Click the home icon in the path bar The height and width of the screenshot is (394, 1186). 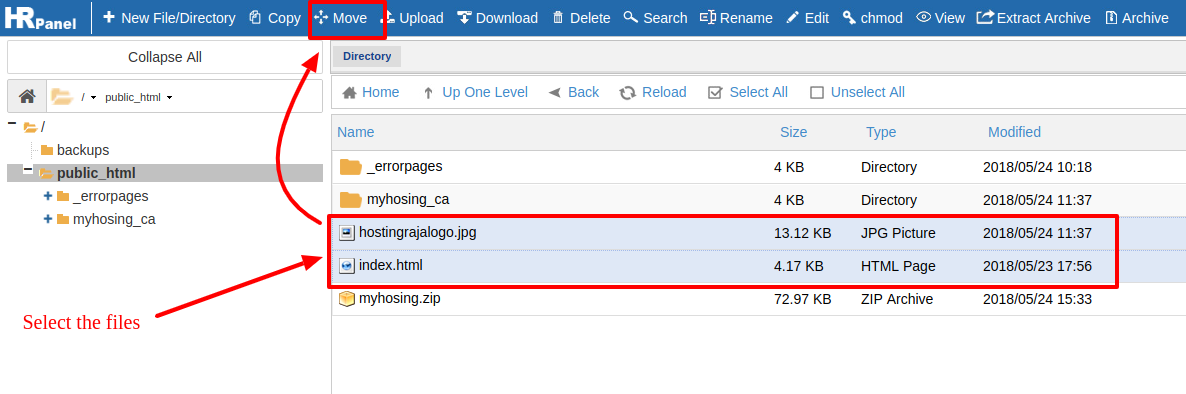27,96
